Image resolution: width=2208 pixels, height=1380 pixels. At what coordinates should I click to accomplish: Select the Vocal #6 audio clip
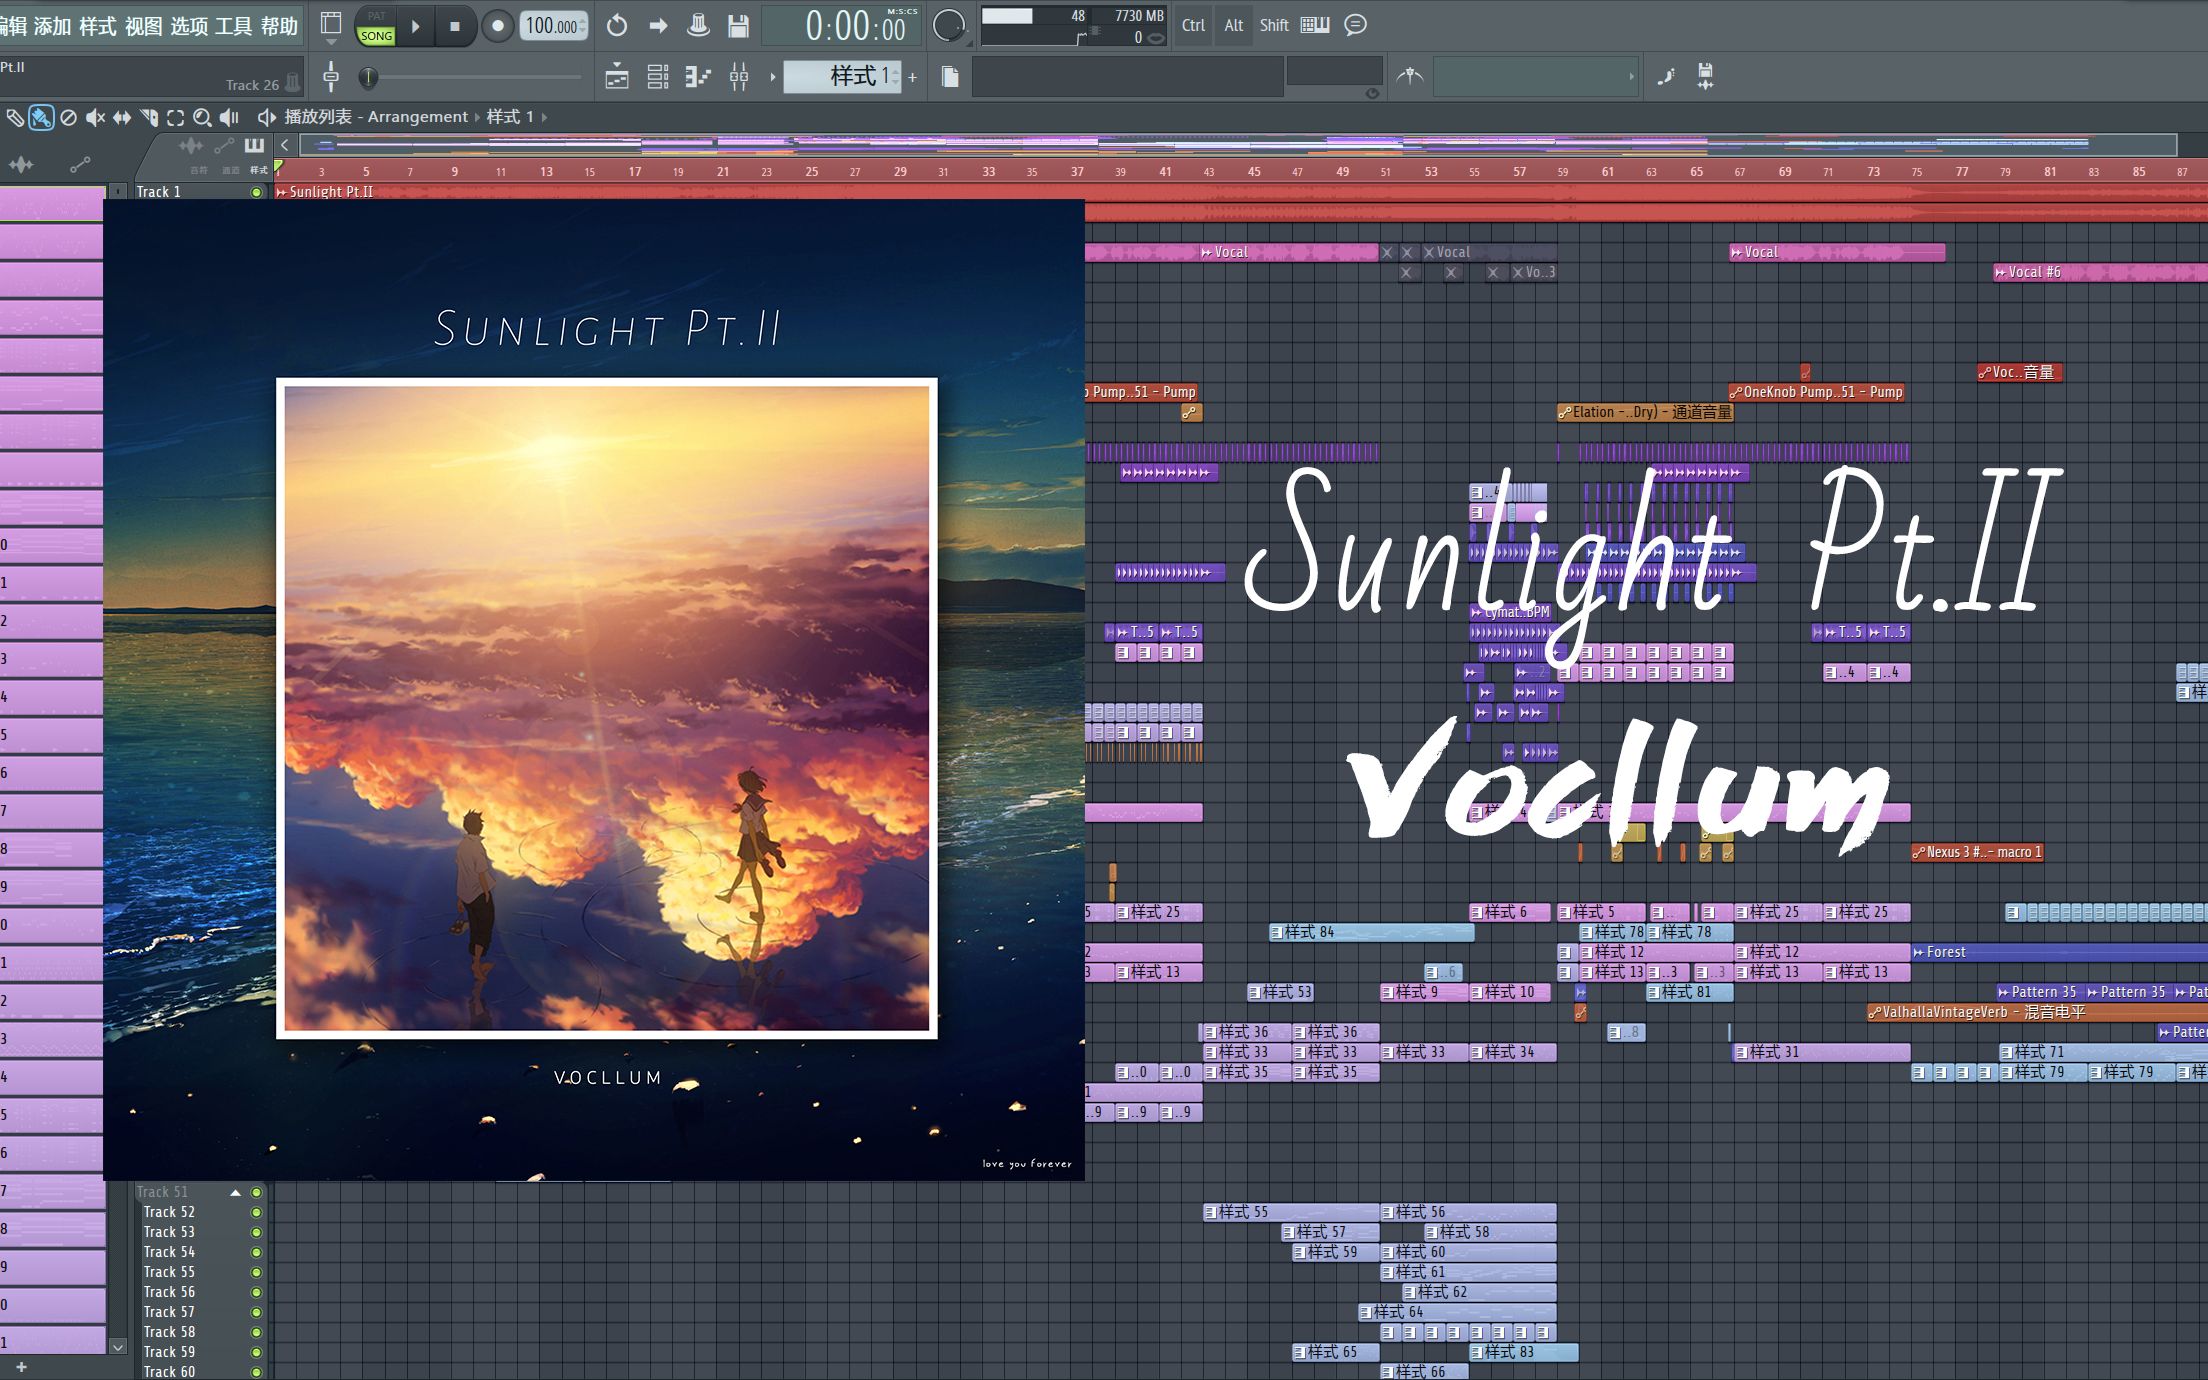(2100, 272)
